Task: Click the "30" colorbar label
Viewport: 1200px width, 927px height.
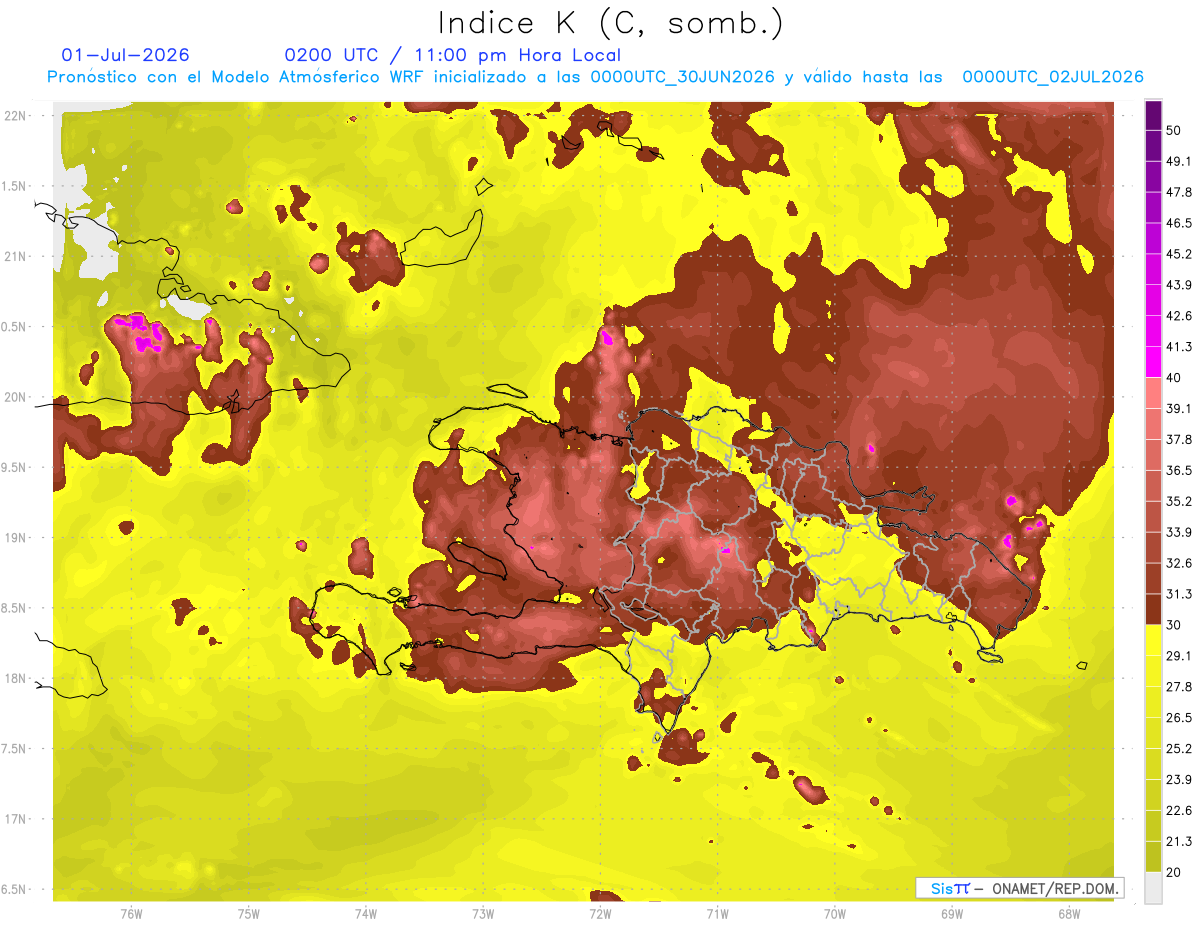Action: (1174, 625)
